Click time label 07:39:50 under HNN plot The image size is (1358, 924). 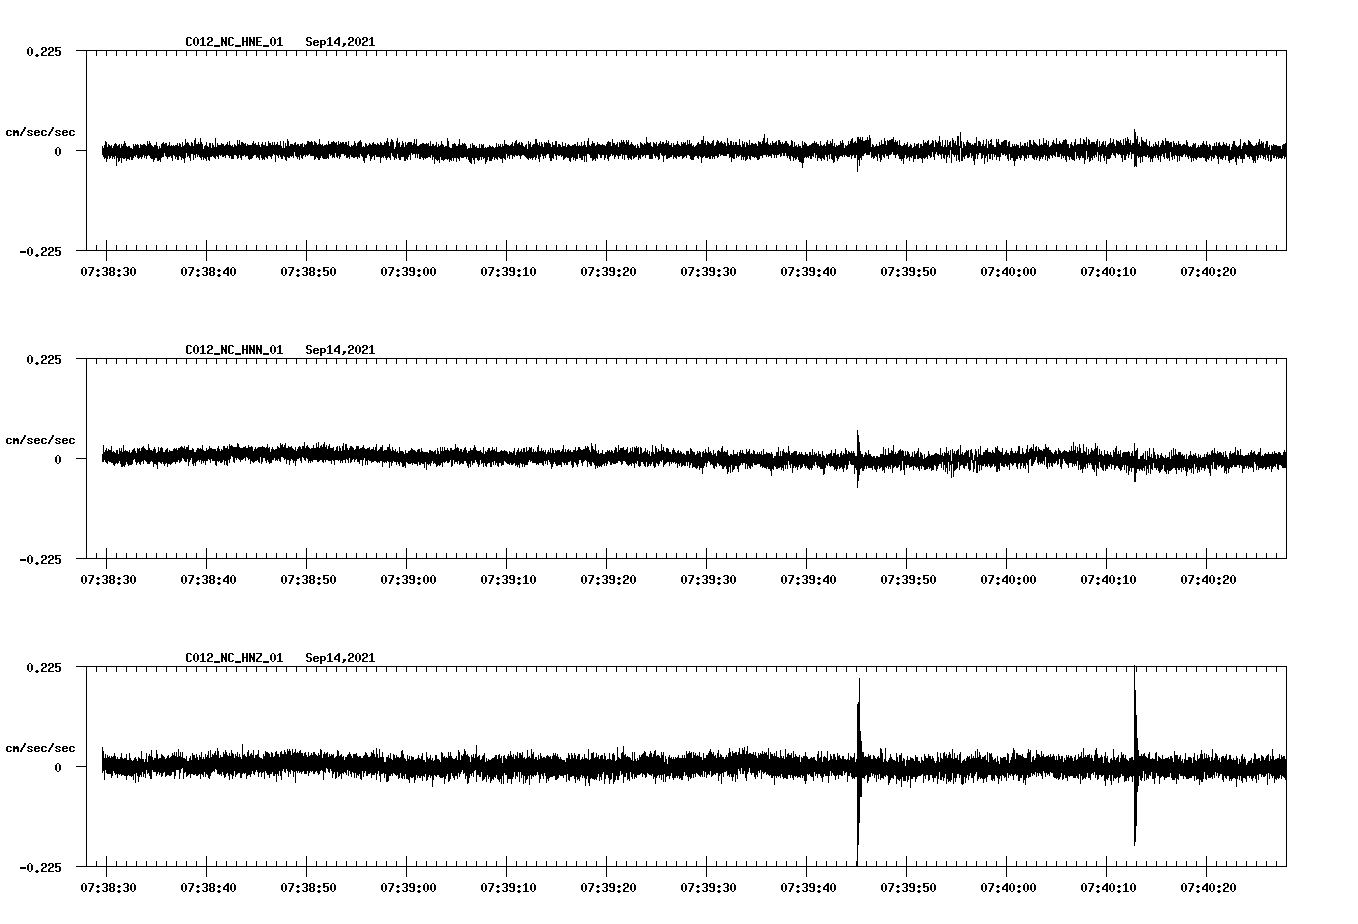[x=908, y=580]
